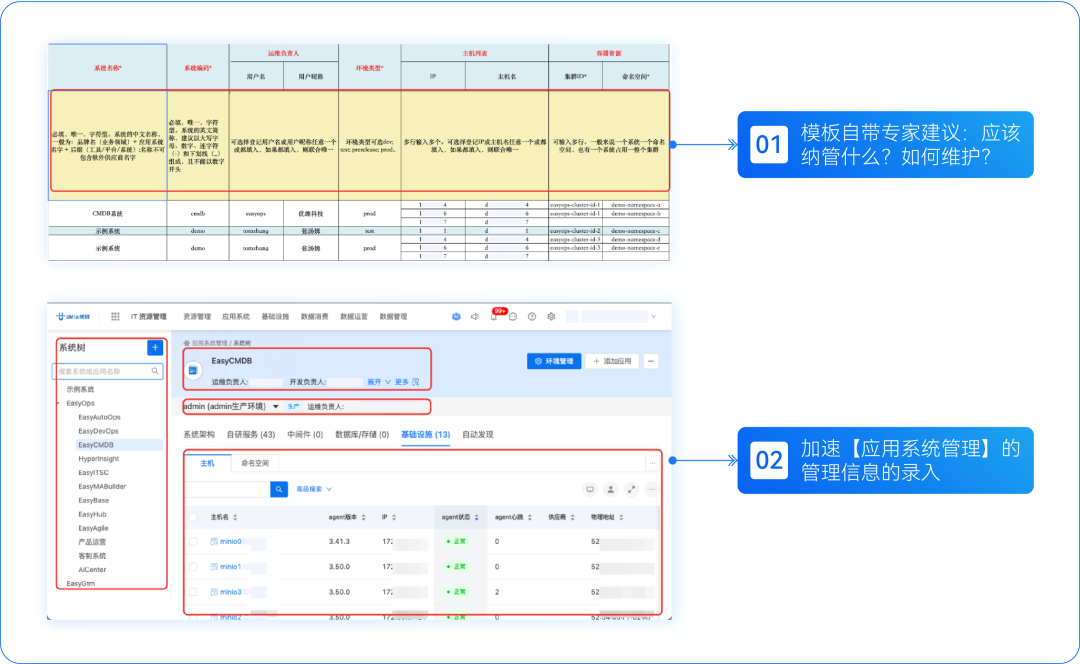Sort by agent版本 column arrows

pos(364,517)
